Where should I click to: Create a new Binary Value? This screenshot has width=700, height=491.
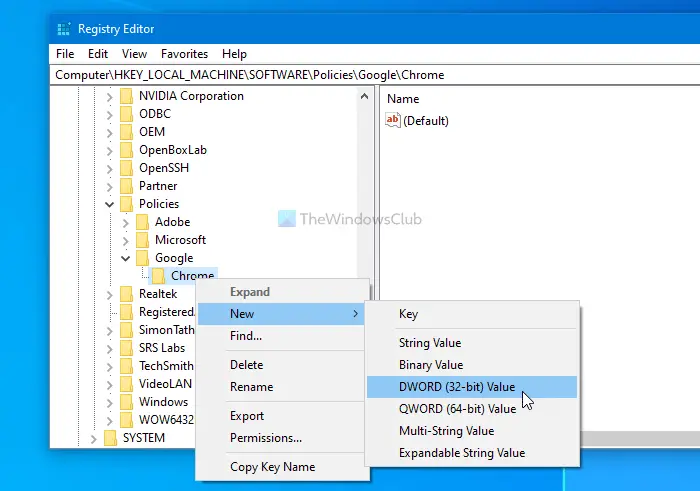(x=472, y=365)
